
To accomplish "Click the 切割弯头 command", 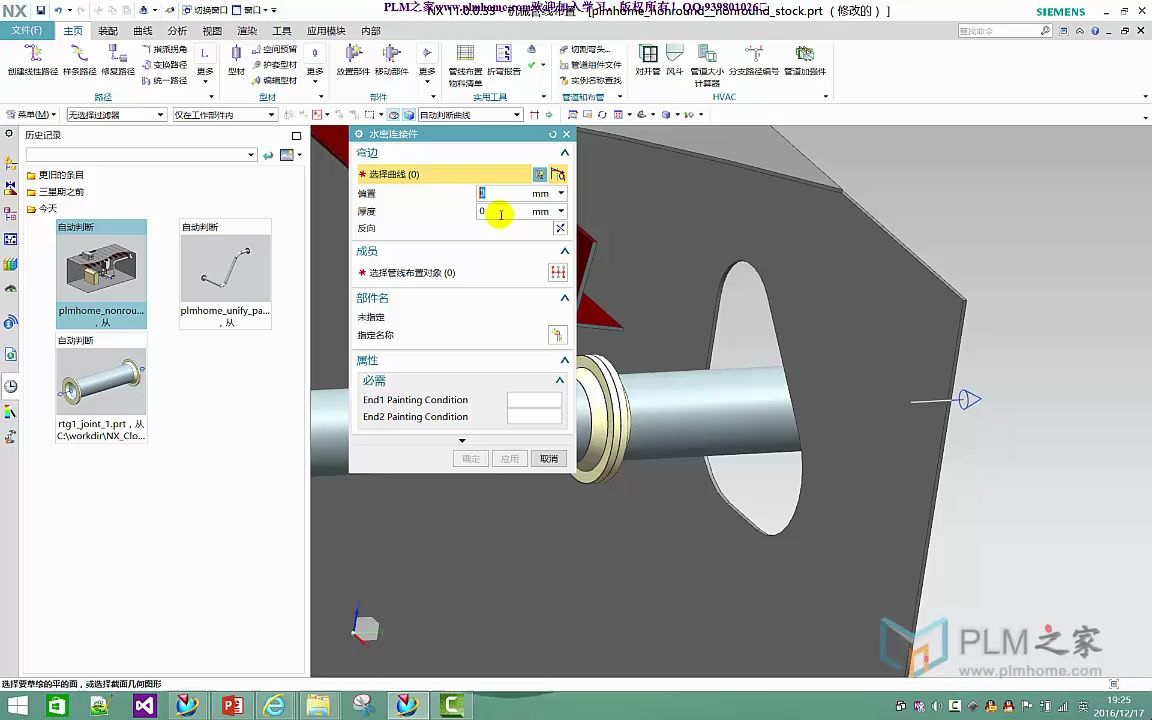I will coord(585,49).
